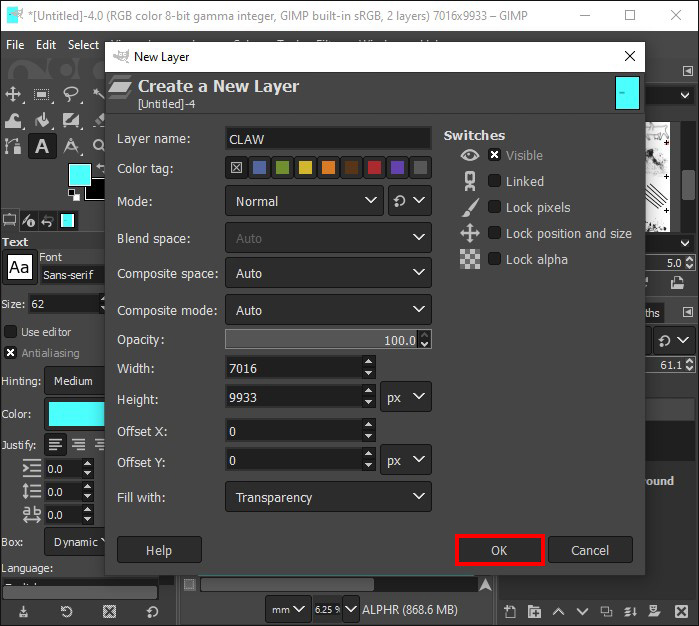The width and height of the screenshot is (699, 626).
Task: Click the Help button in dialog
Action: click(x=159, y=550)
